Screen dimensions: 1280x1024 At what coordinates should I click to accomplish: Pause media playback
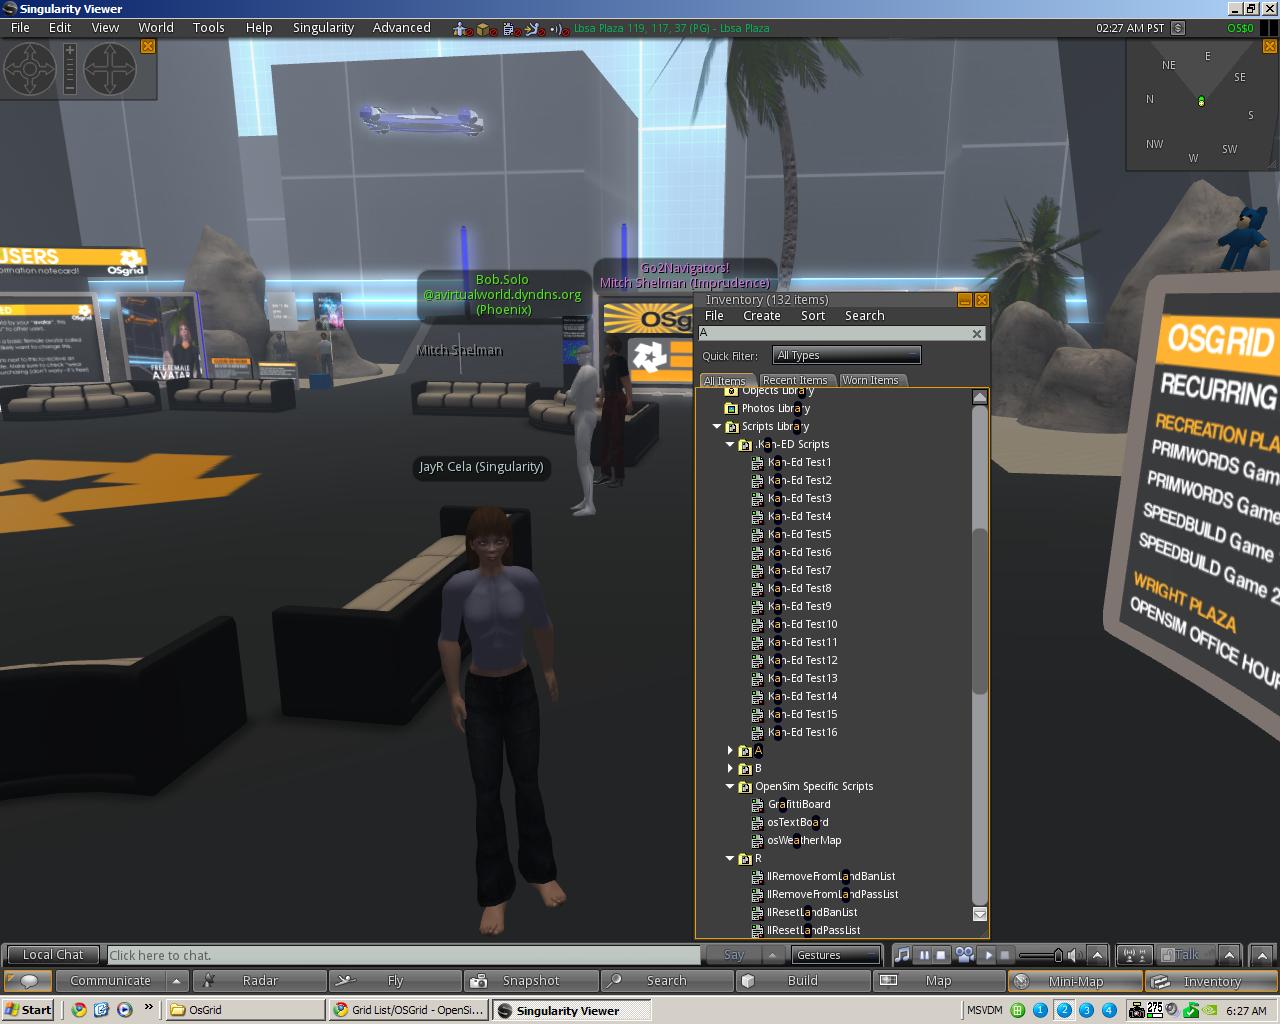tap(924, 954)
